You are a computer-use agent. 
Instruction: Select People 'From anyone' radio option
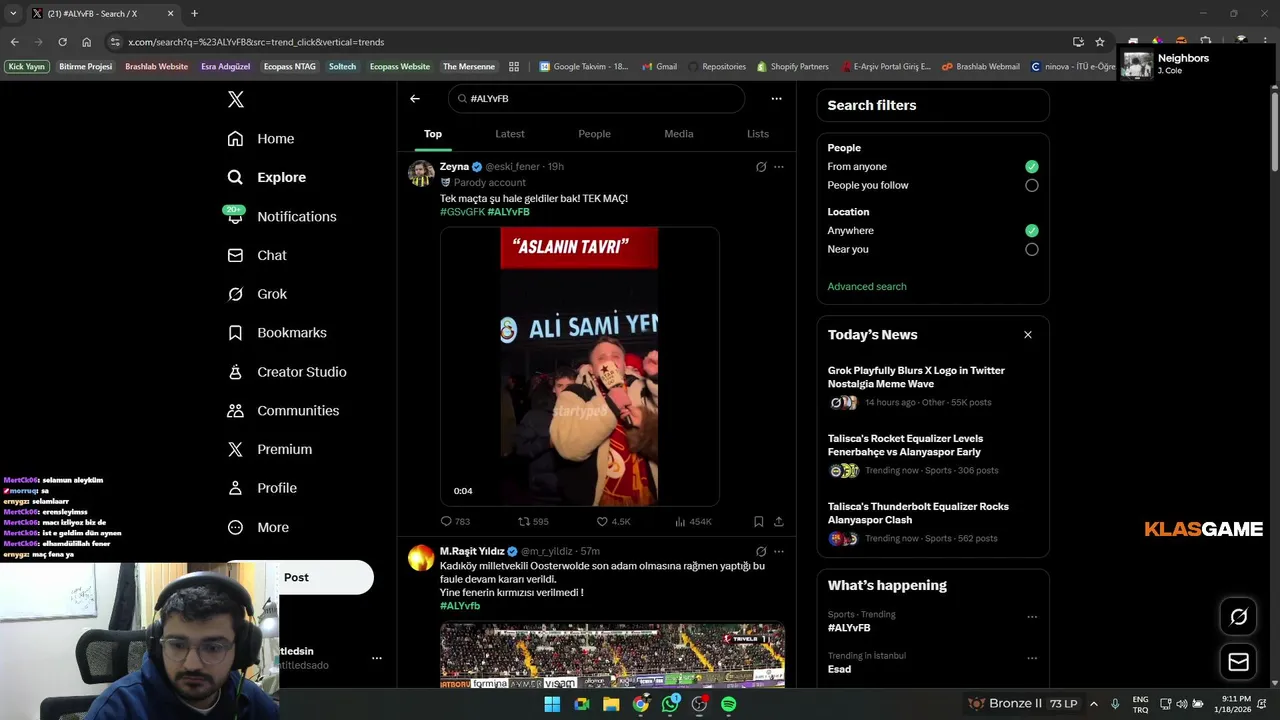pyautogui.click(x=1032, y=167)
